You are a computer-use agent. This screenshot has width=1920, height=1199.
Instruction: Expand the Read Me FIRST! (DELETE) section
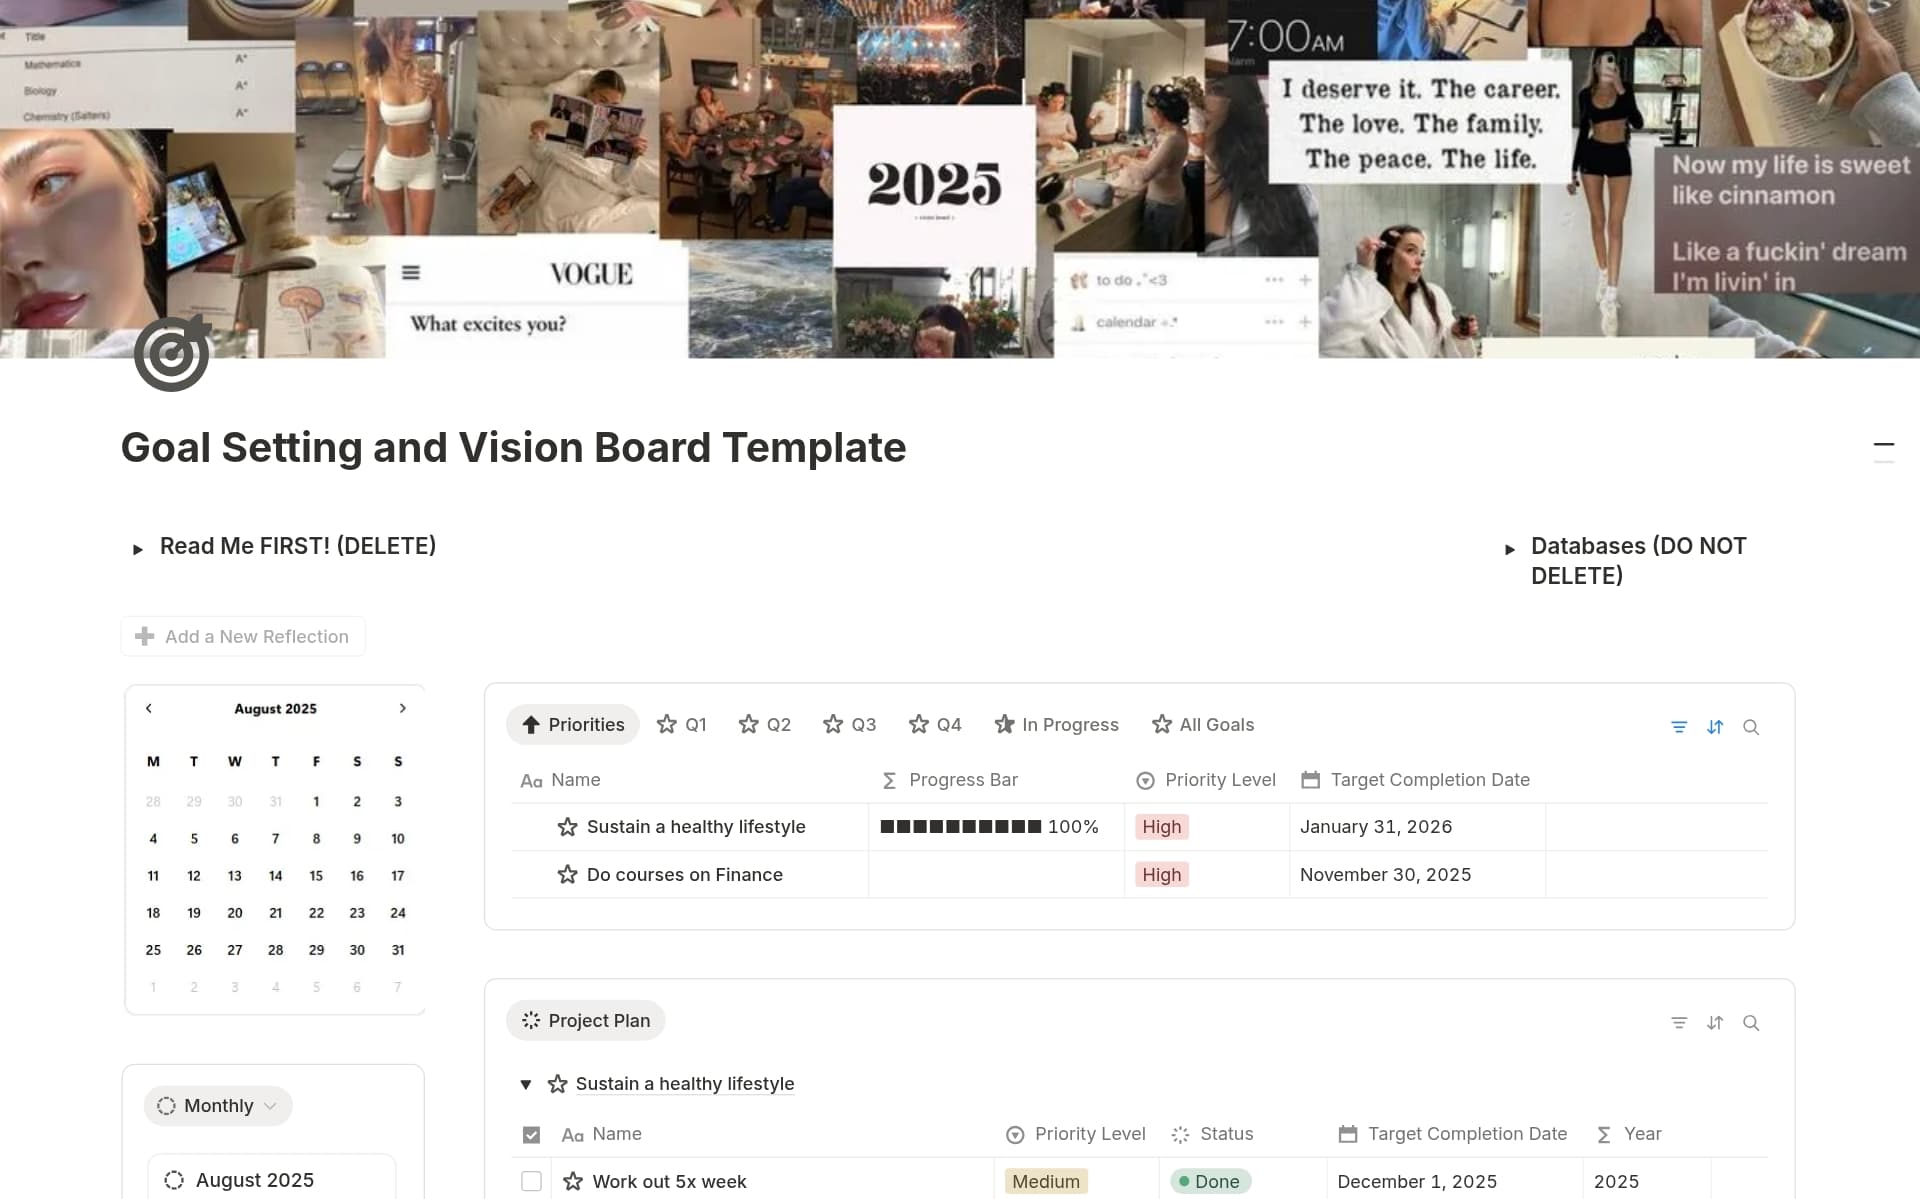tap(138, 548)
